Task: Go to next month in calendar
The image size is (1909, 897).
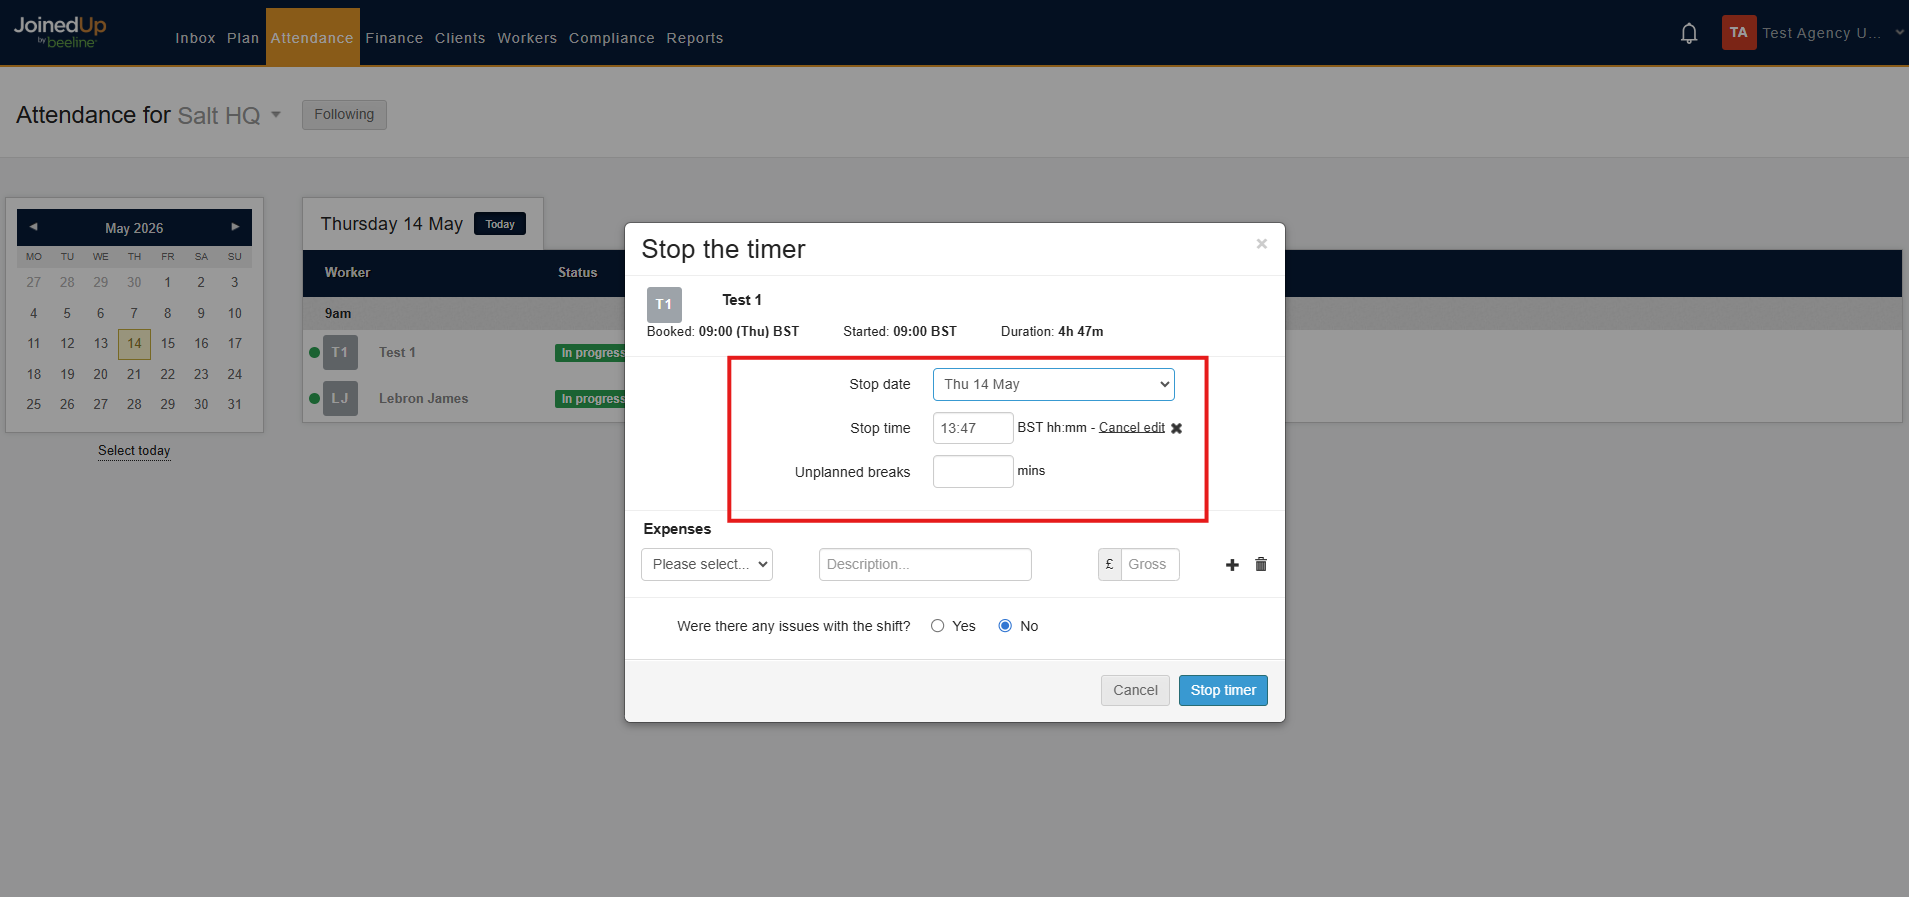Action: coord(235,227)
